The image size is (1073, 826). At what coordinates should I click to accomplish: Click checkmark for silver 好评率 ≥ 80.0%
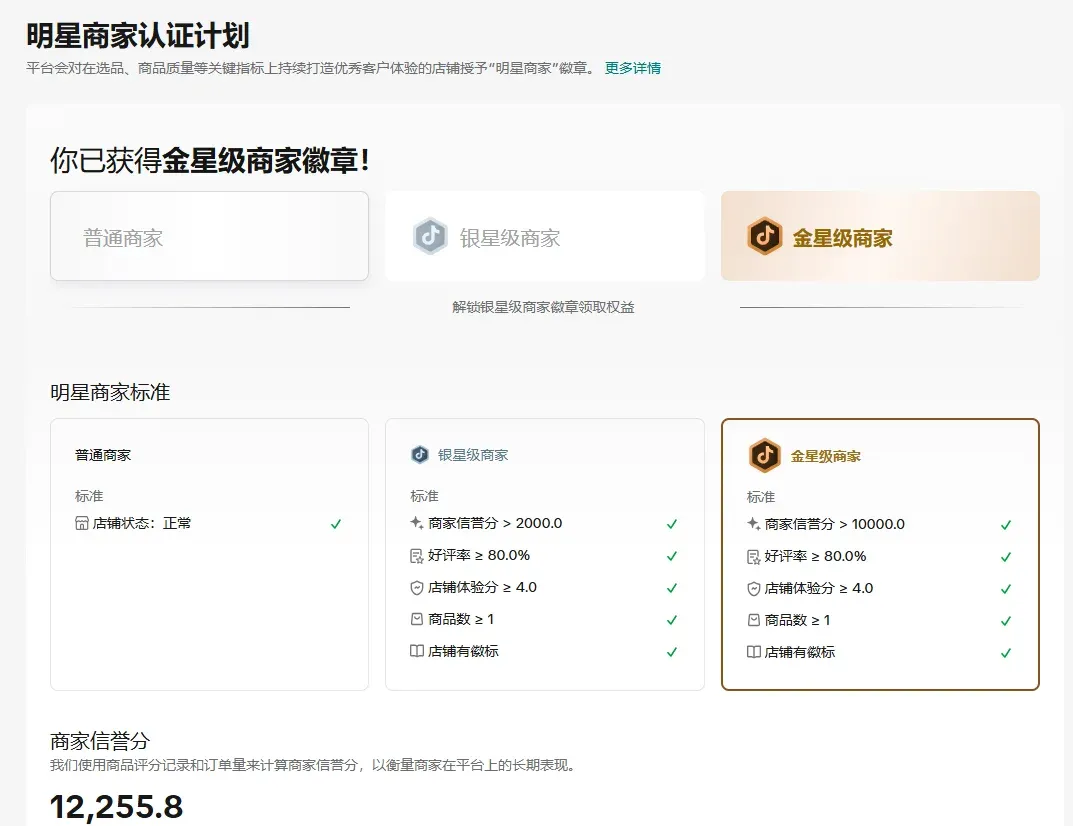pos(672,556)
